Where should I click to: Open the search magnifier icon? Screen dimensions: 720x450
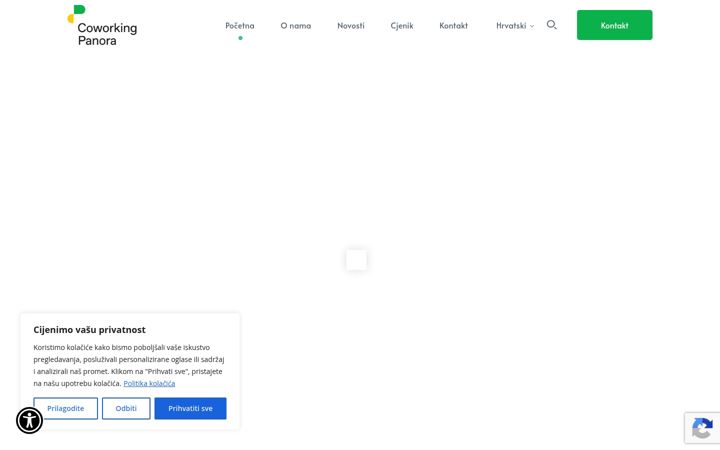point(551,25)
